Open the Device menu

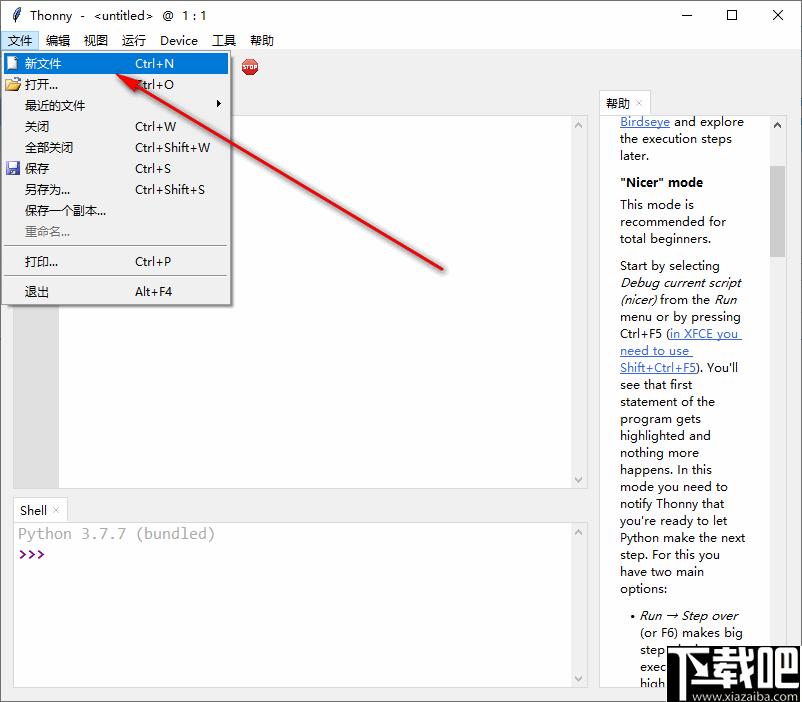(179, 40)
